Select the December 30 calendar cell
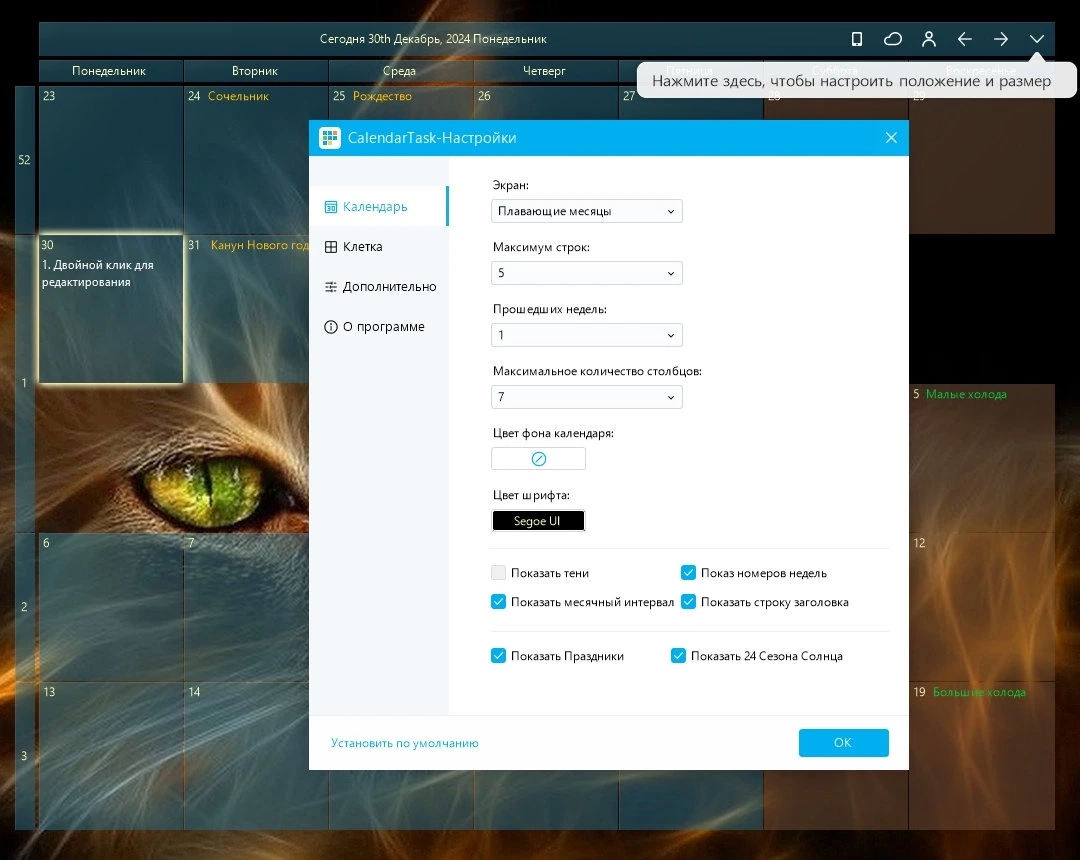The width and height of the screenshot is (1080, 860). 111,308
